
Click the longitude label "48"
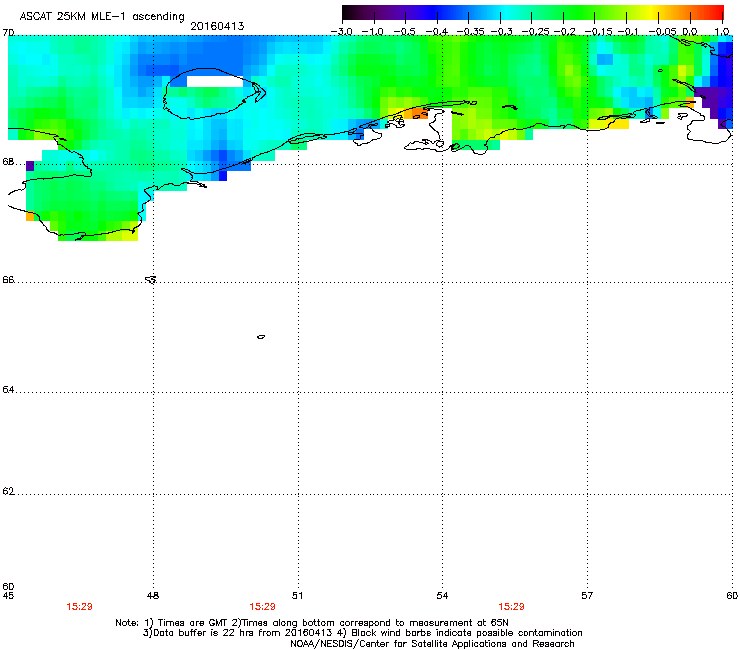[153, 596]
